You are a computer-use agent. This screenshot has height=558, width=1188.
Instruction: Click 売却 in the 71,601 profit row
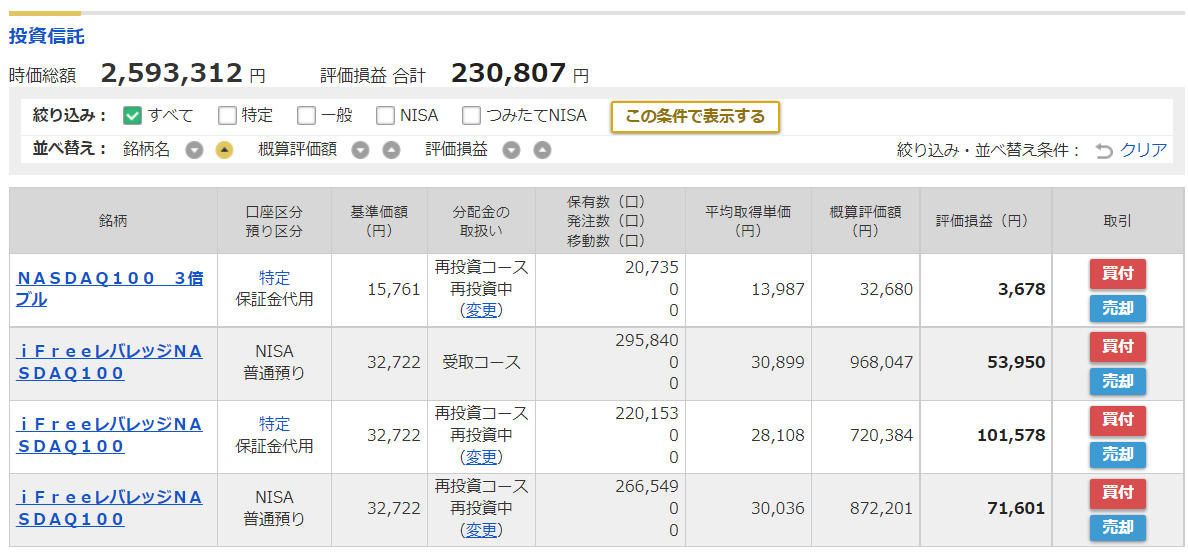click(1118, 528)
